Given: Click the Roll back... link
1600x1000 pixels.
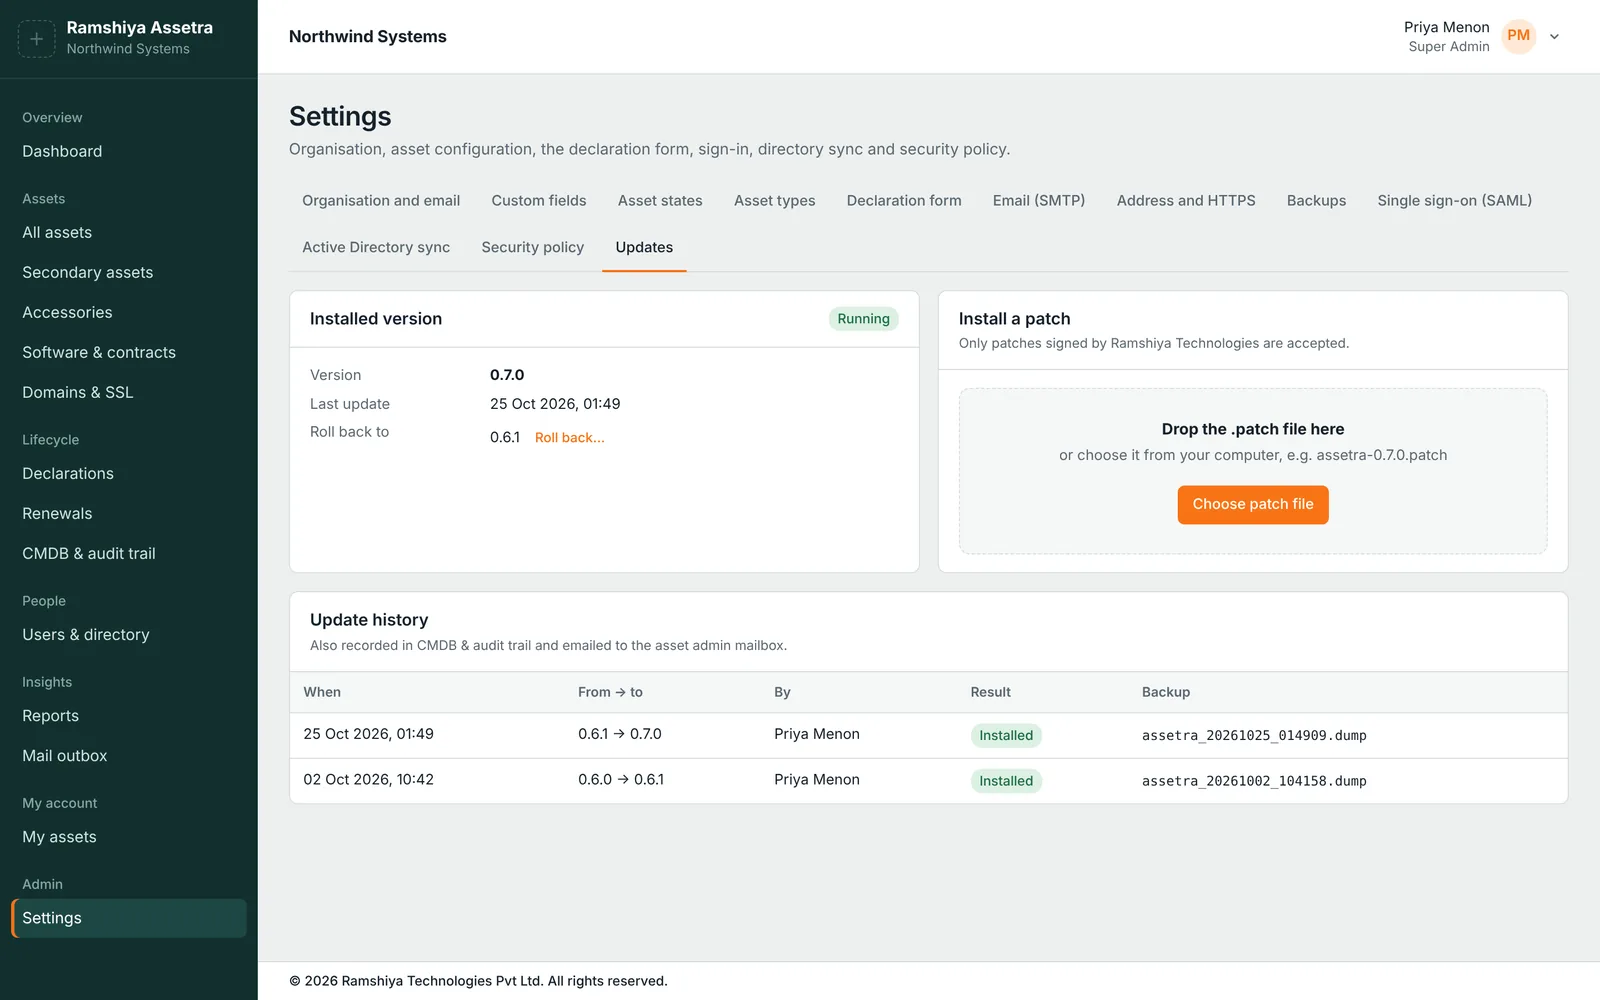Looking at the screenshot, I should (x=569, y=438).
